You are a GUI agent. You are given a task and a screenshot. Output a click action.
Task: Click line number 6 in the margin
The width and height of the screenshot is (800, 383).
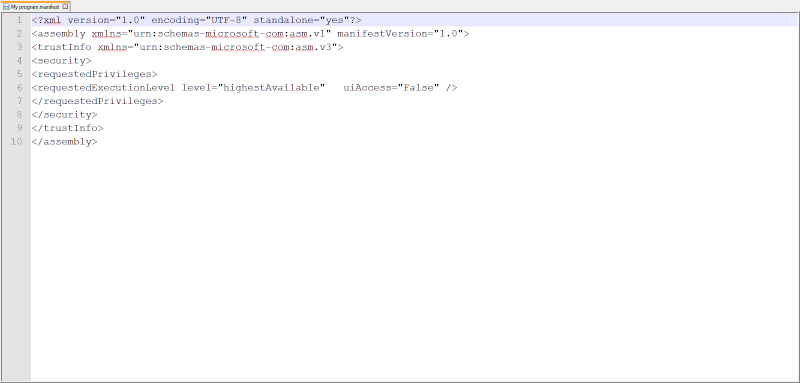point(19,88)
